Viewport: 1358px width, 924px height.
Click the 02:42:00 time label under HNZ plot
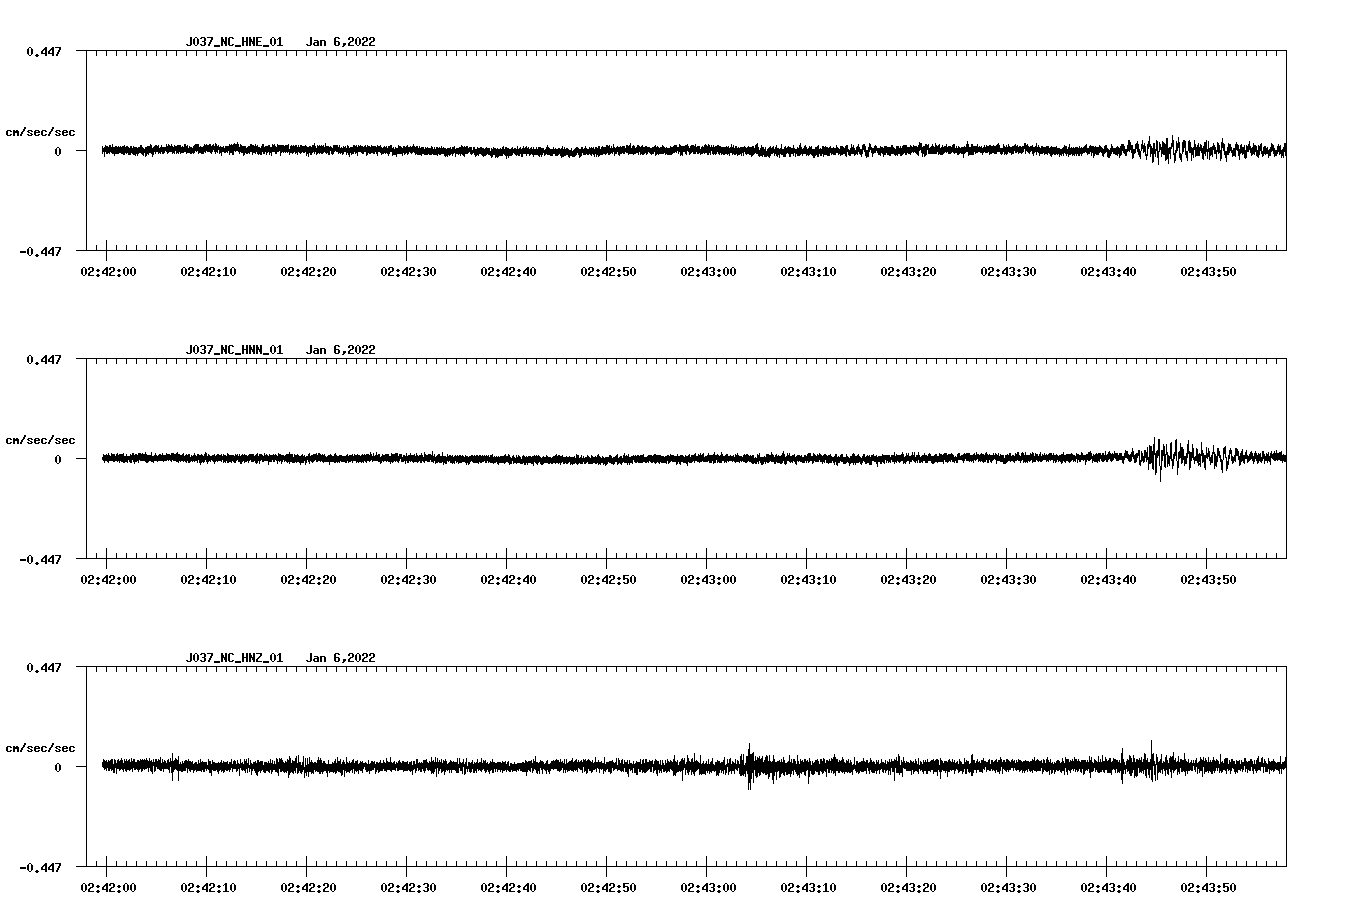(x=108, y=888)
